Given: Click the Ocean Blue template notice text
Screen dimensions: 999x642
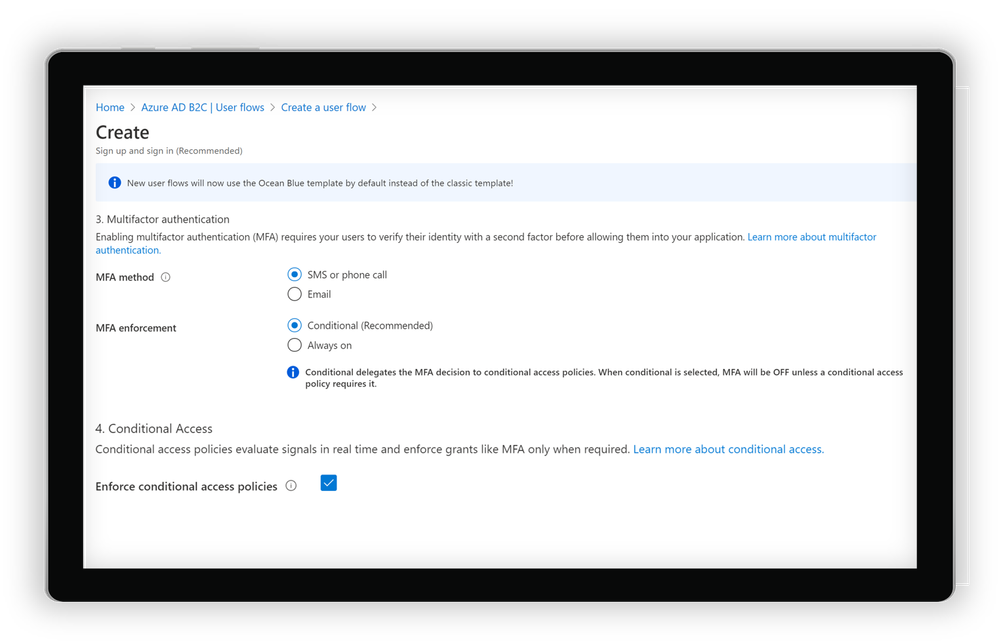Looking at the screenshot, I should coord(320,183).
